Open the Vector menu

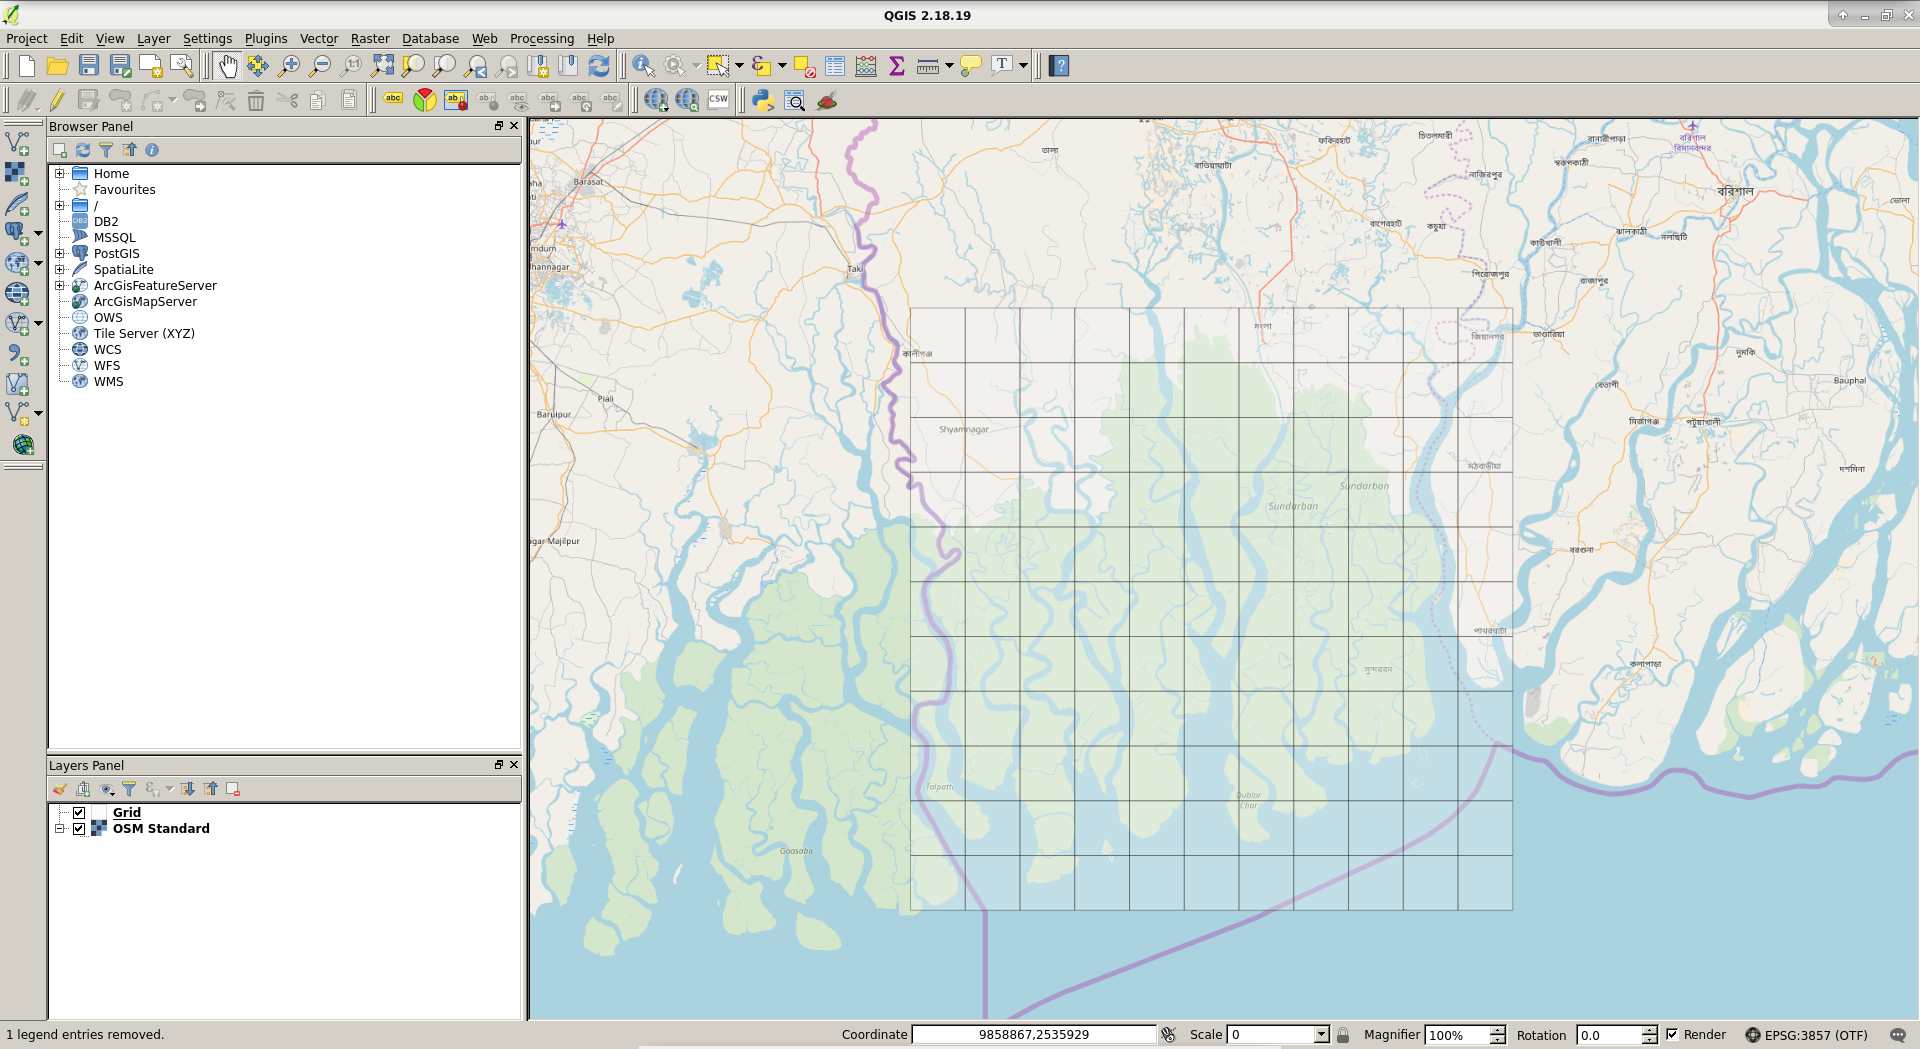[319, 39]
